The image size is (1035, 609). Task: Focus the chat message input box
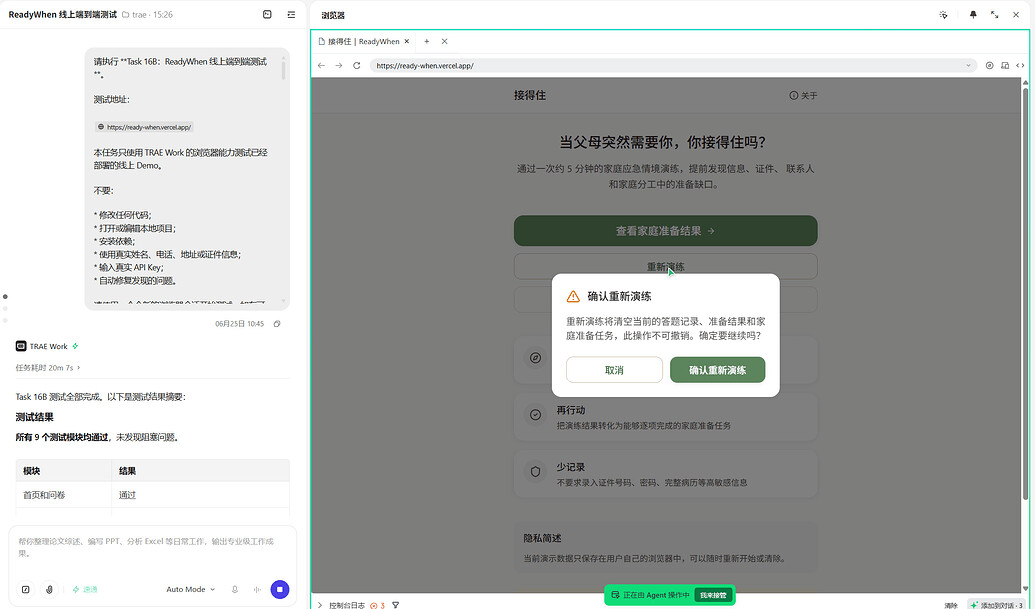point(152,548)
